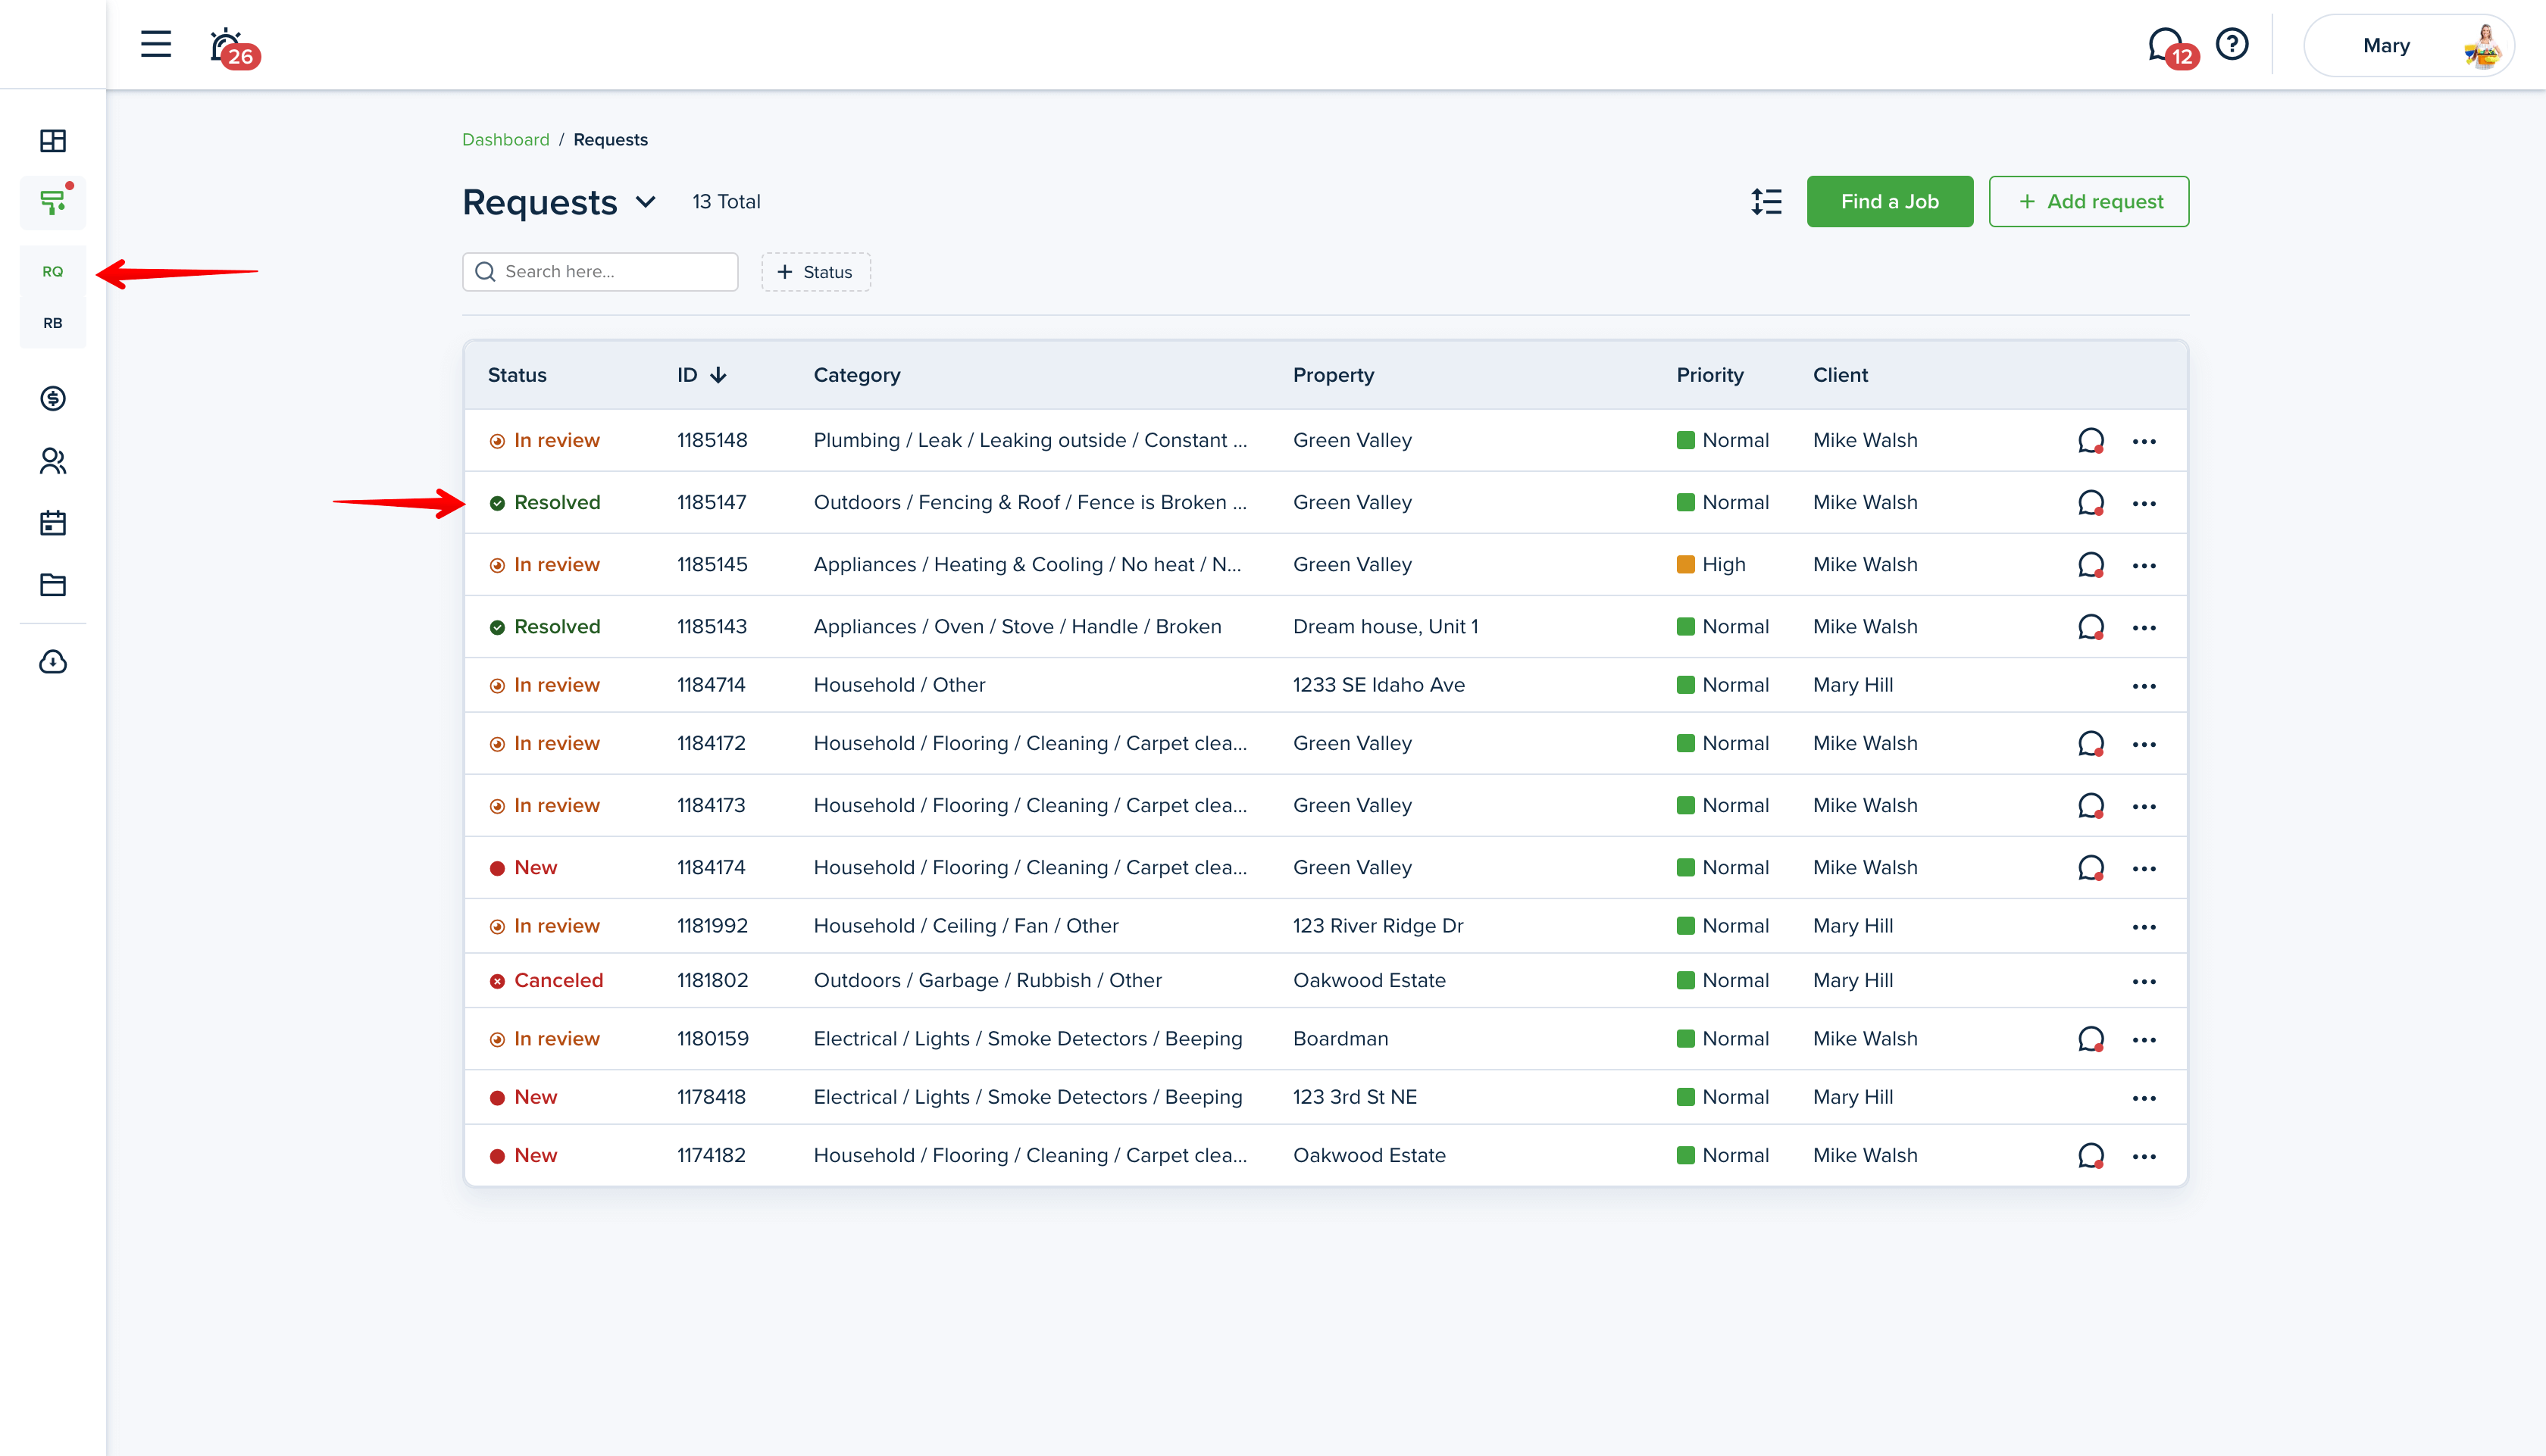Viewport: 2546px width, 1456px height.
Task: Select the RQ sidebar submenu item
Action: (x=53, y=272)
